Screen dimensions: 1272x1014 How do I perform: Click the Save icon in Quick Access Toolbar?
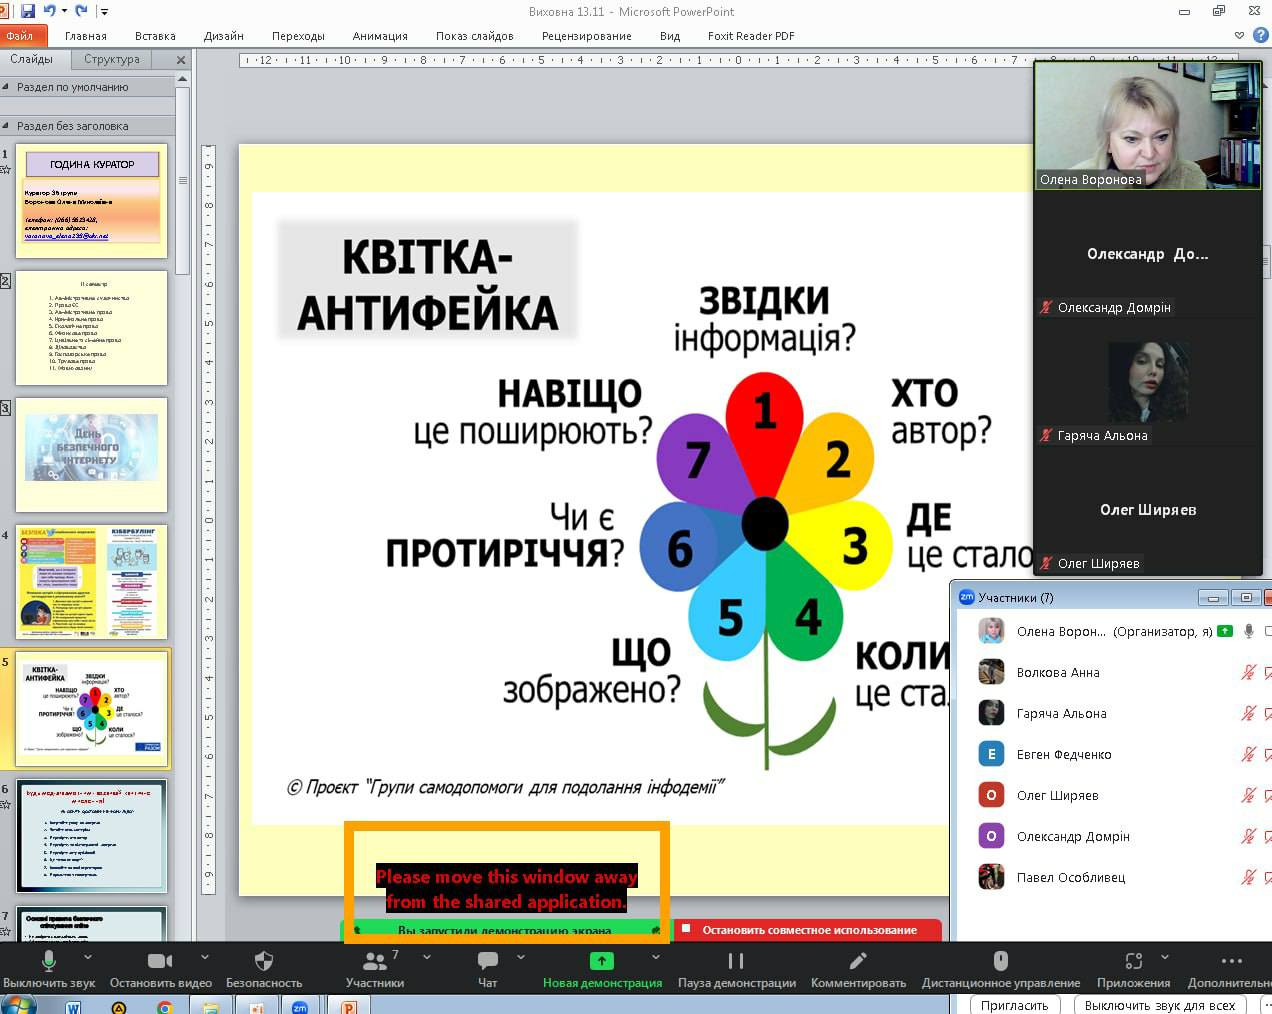point(28,11)
